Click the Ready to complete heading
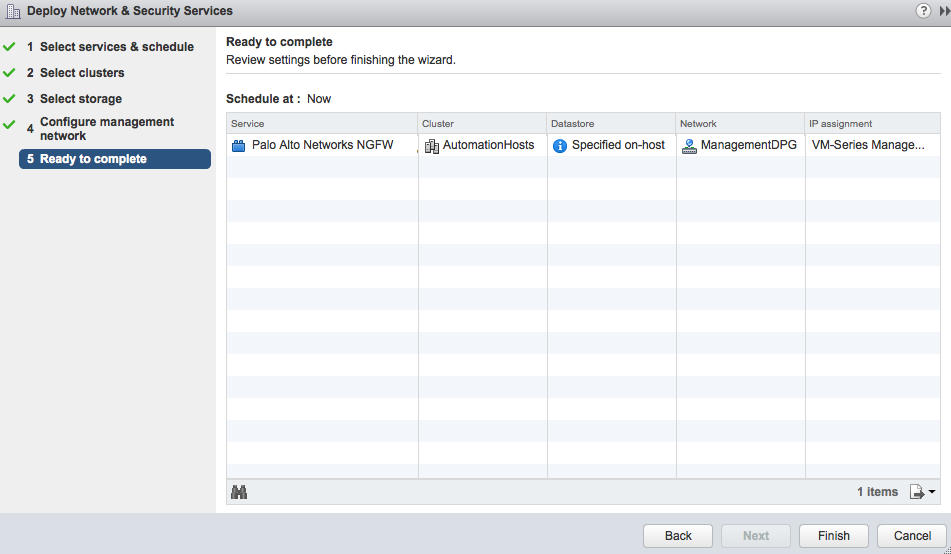The image size is (951, 554). click(x=279, y=42)
